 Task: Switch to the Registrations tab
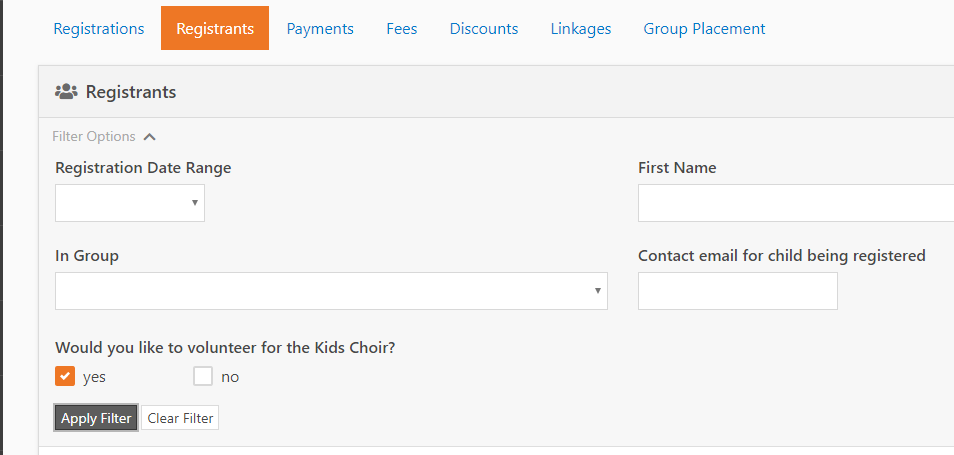(x=99, y=29)
